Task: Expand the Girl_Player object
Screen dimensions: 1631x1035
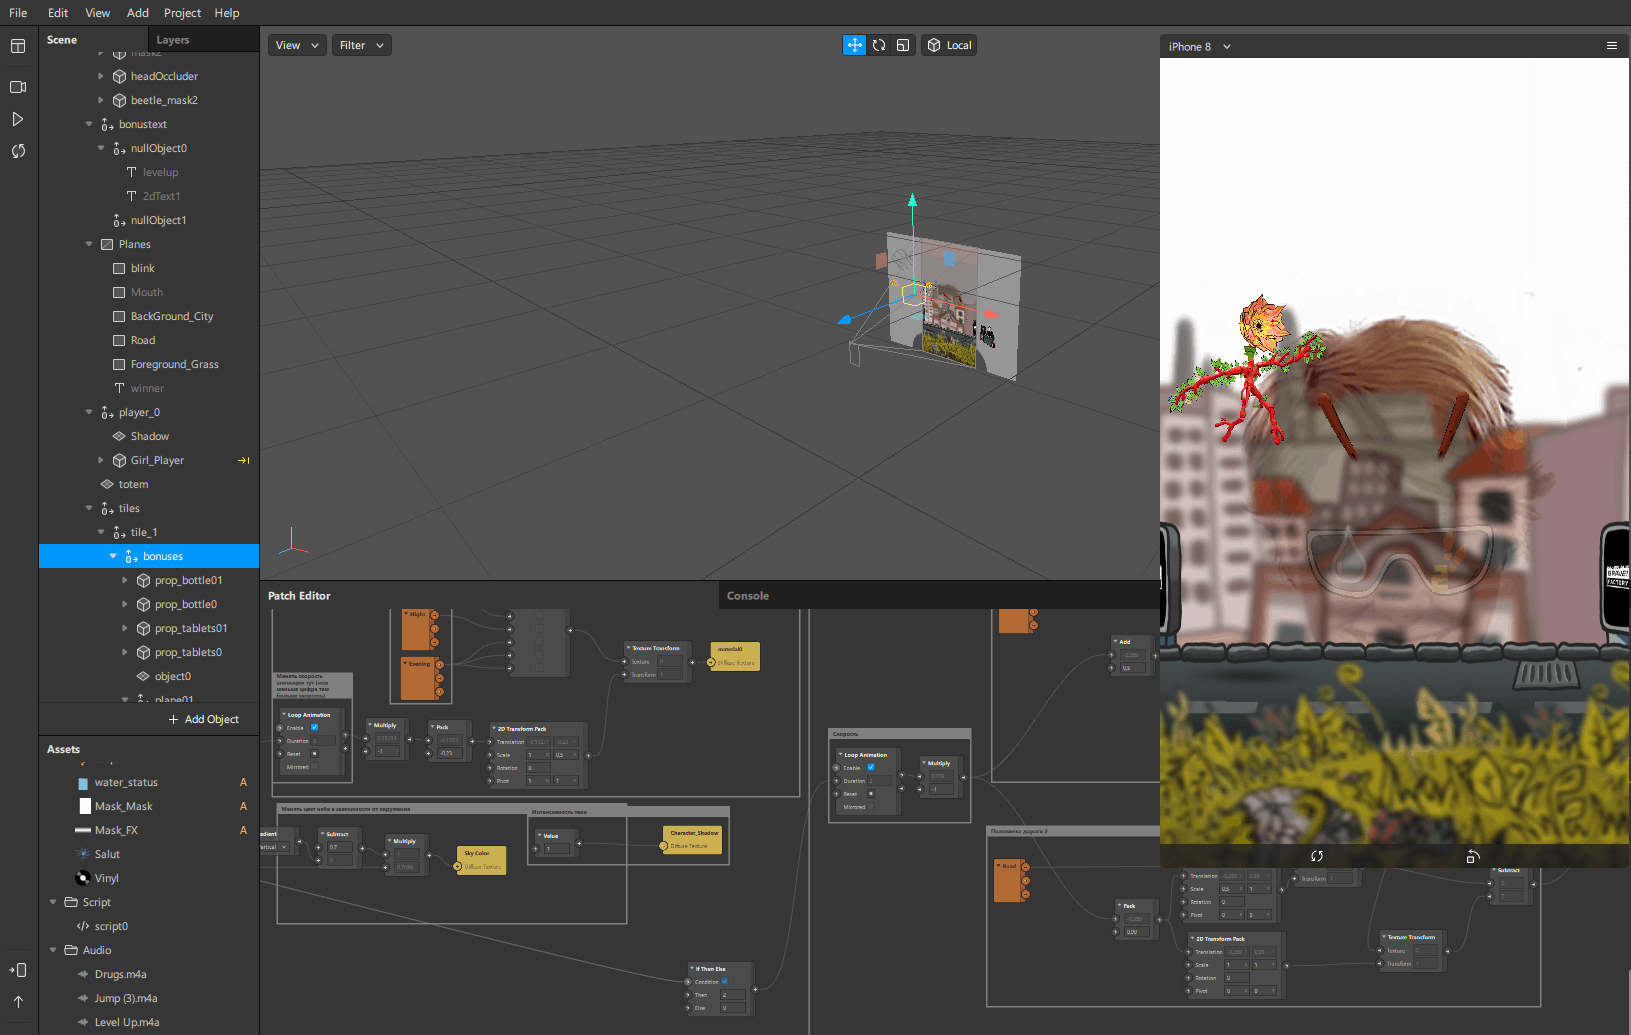Action: [101, 460]
